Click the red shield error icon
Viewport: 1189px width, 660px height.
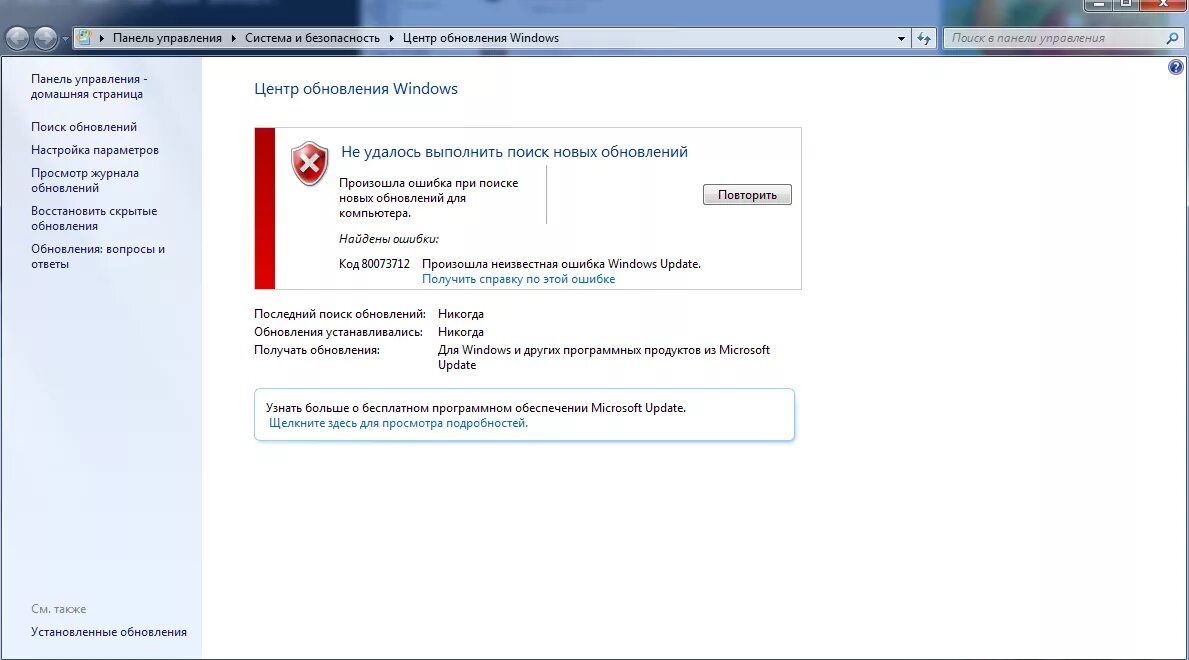[x=309, y=163]
